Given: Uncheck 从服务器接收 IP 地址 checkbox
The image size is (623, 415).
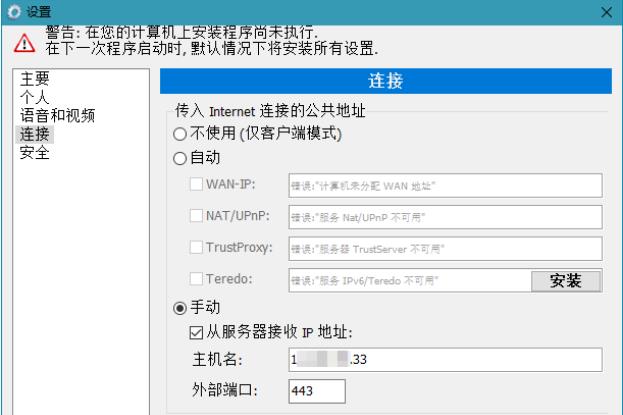Looking at the screenshot, I should pyautogui.click(x=196, y=332).
